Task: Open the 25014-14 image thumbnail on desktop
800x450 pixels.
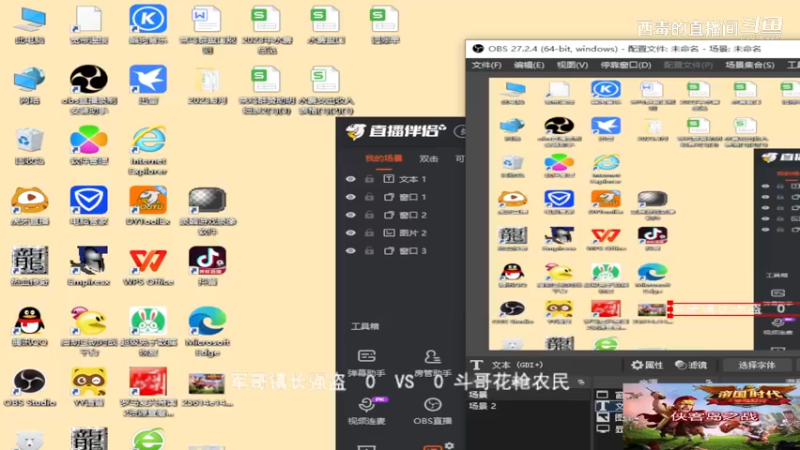Action: pos(207,390)
